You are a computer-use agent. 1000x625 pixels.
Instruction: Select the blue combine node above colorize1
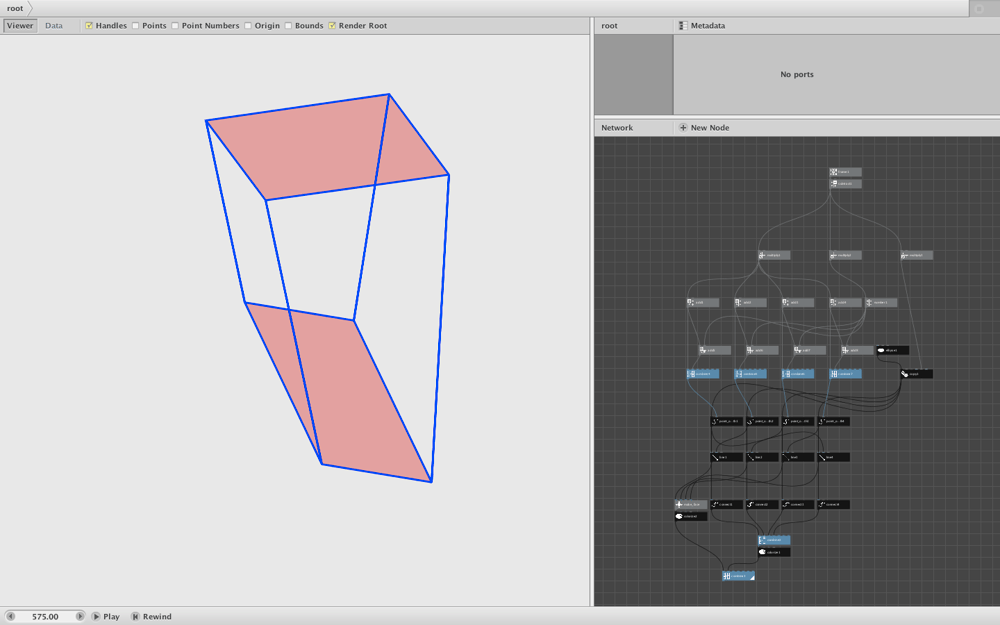tap(774, 540)
